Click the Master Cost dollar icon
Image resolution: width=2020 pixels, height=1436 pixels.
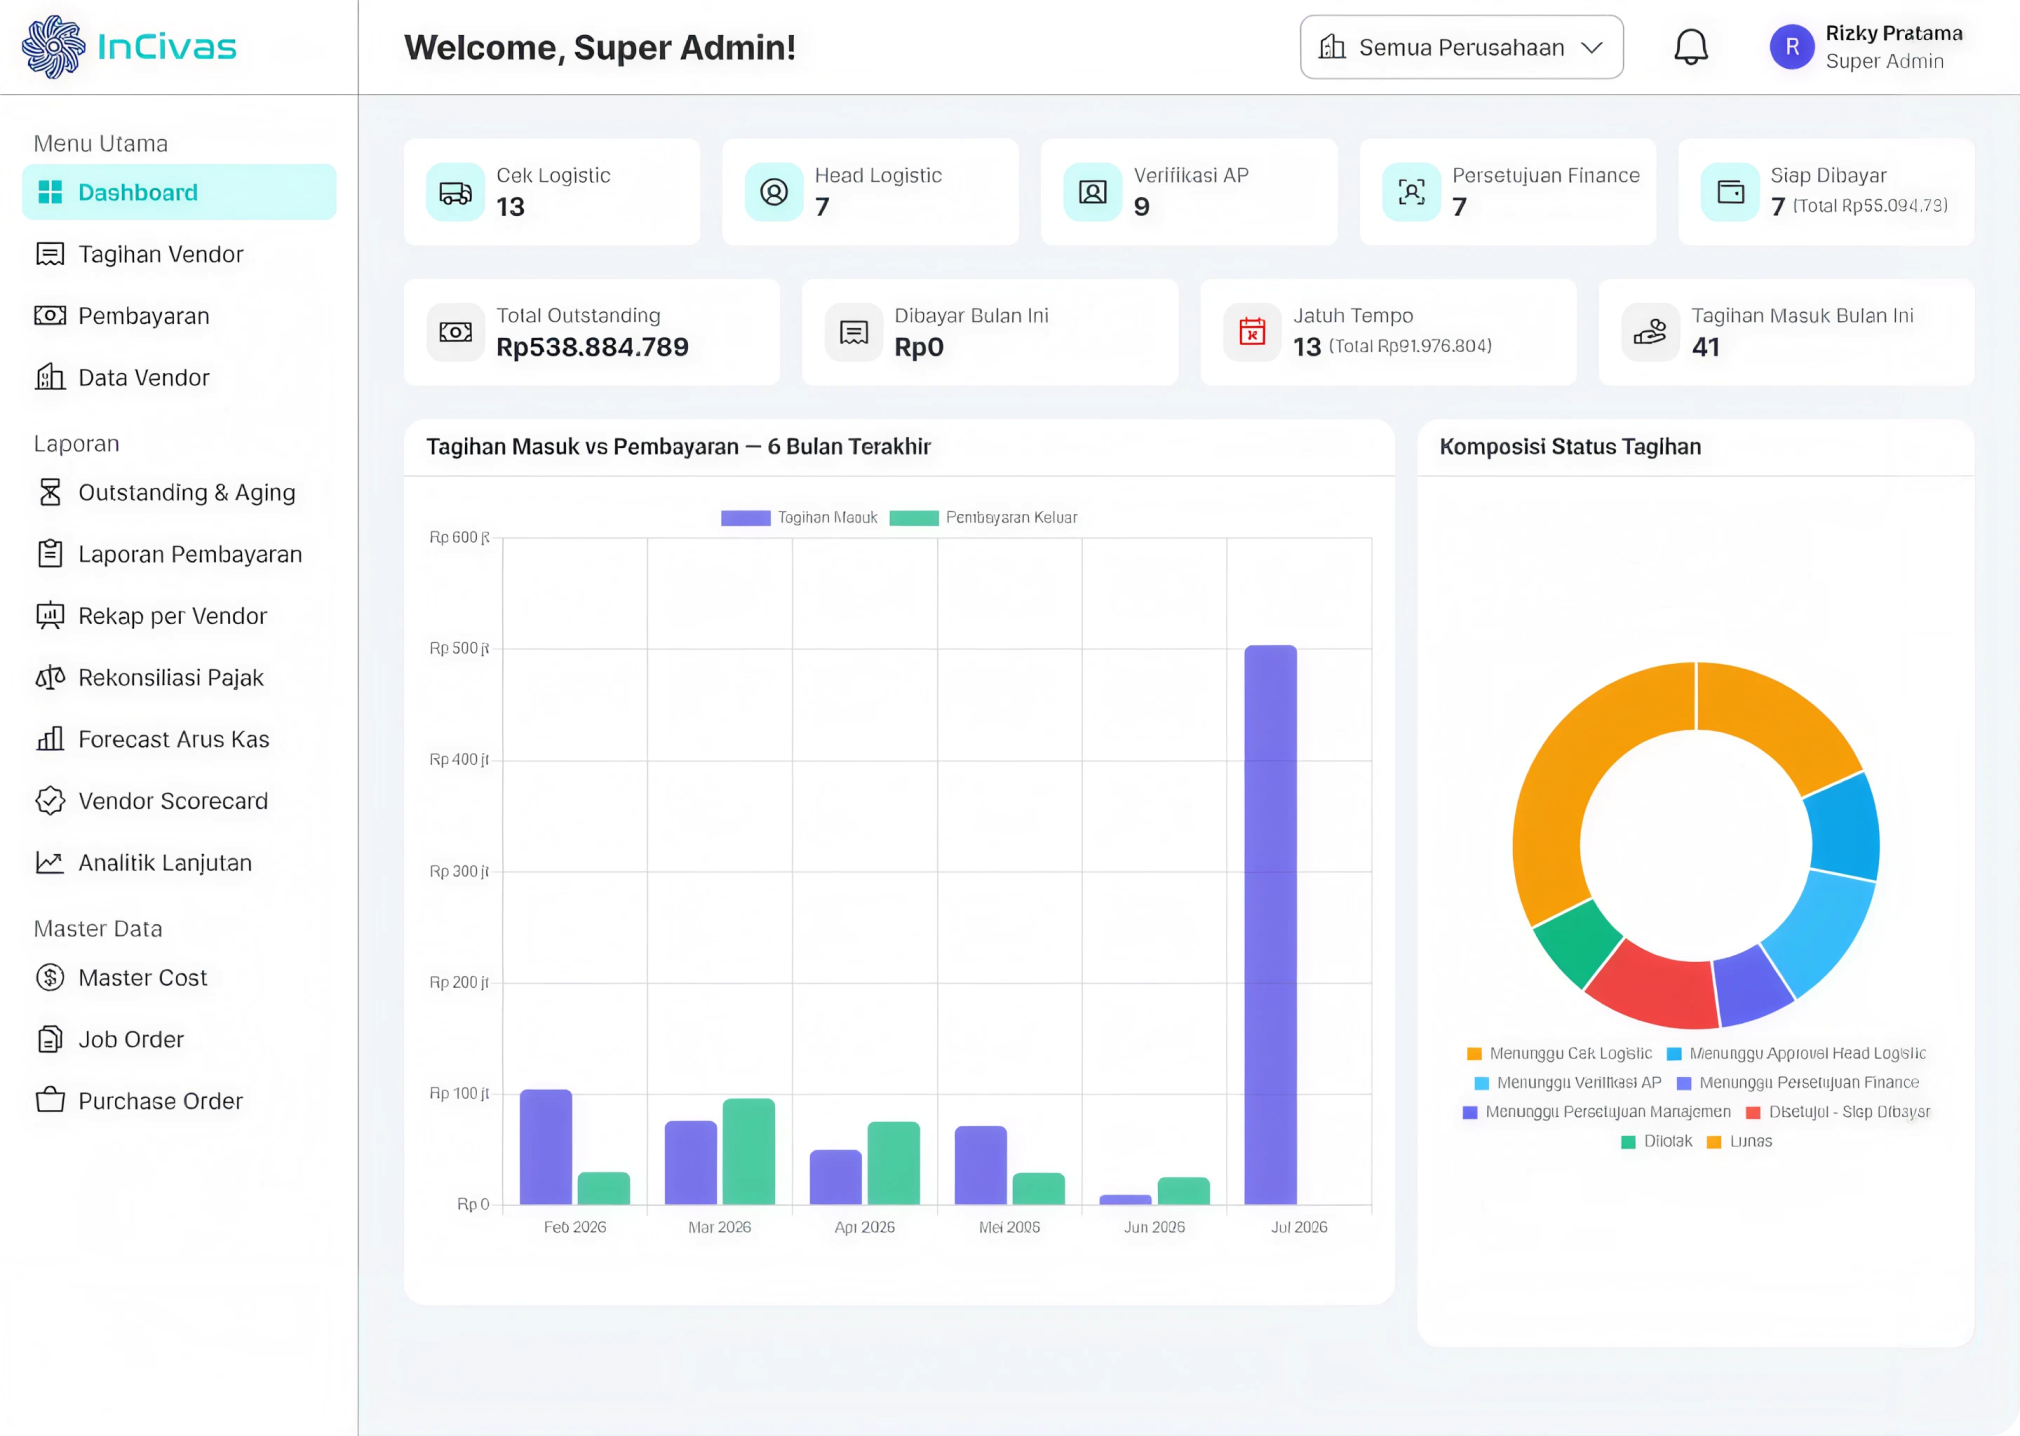[x=50, y=977]
